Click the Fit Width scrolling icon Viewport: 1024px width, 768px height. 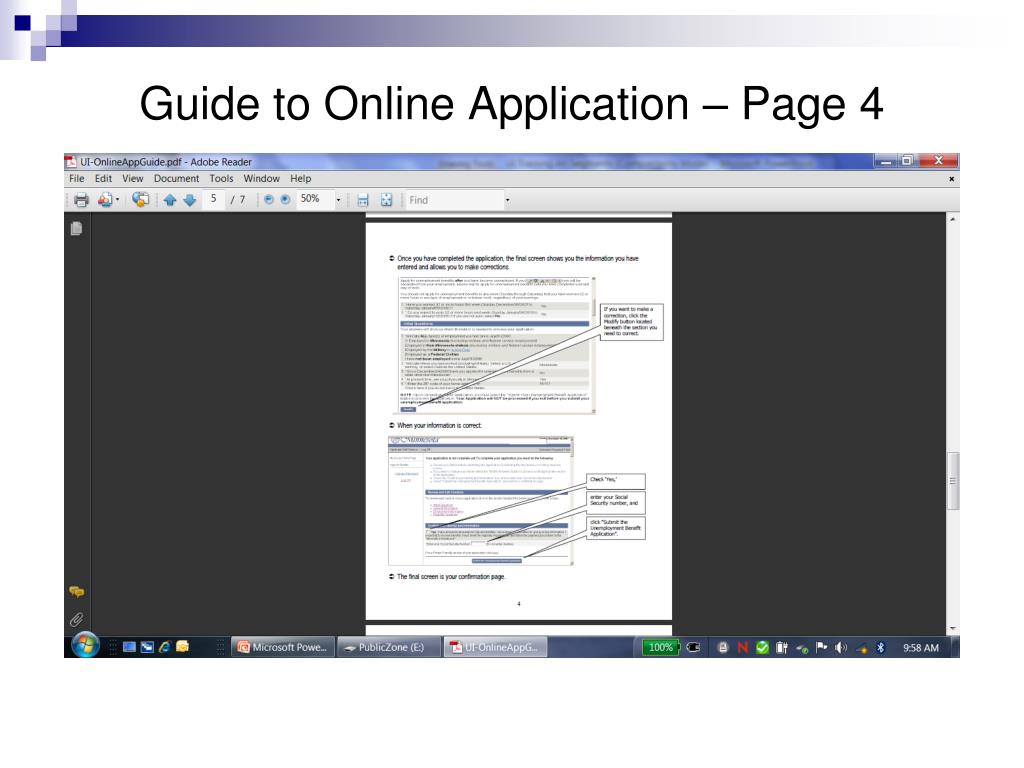363,200
